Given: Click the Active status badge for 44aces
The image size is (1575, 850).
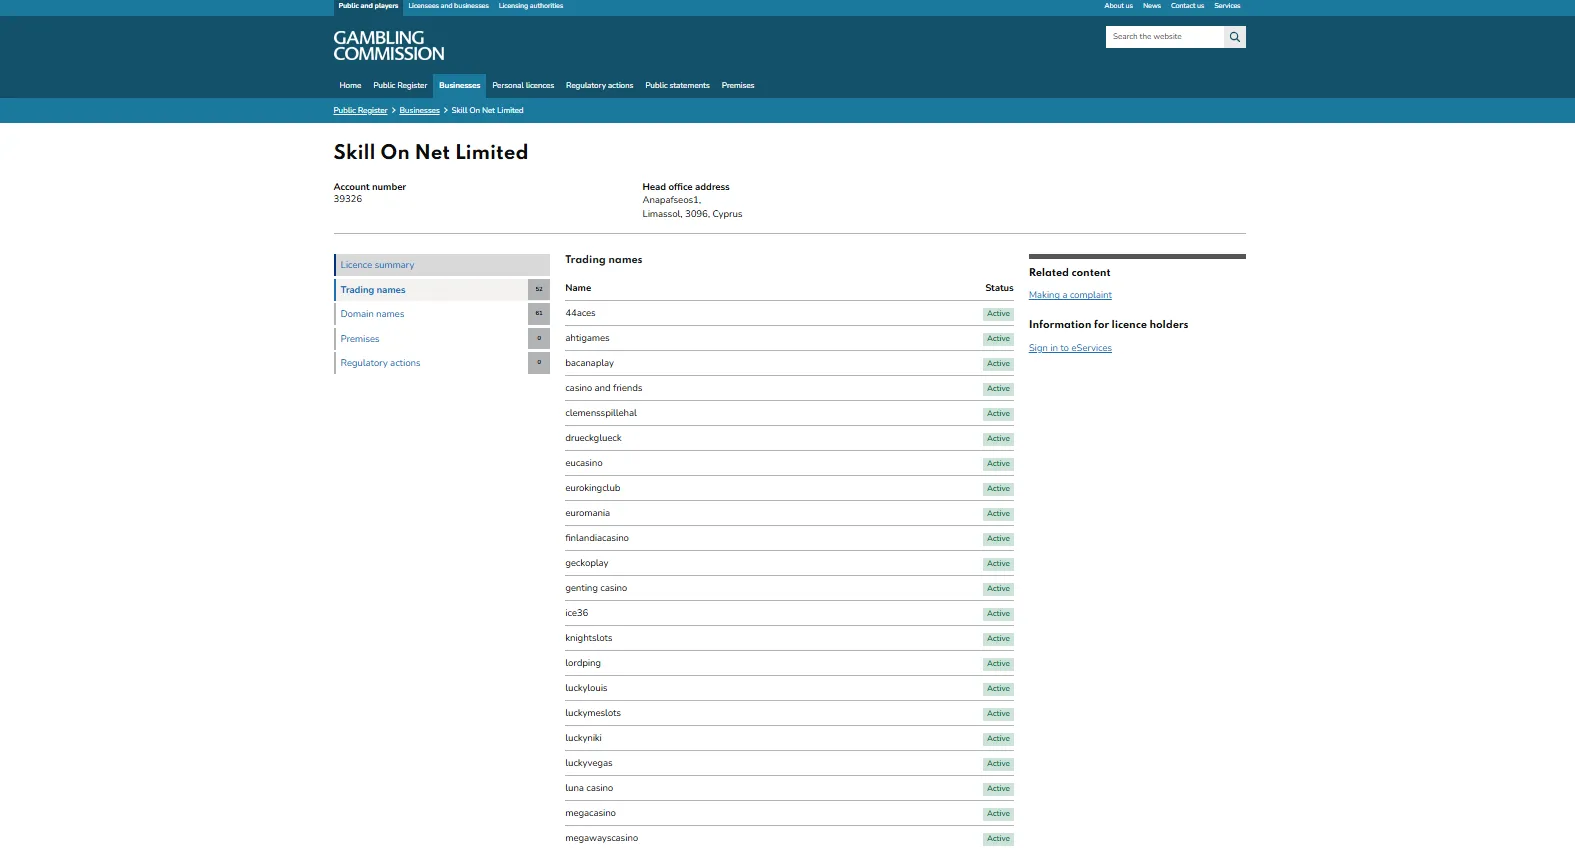Looking at the screenshot, I should 998,314.
